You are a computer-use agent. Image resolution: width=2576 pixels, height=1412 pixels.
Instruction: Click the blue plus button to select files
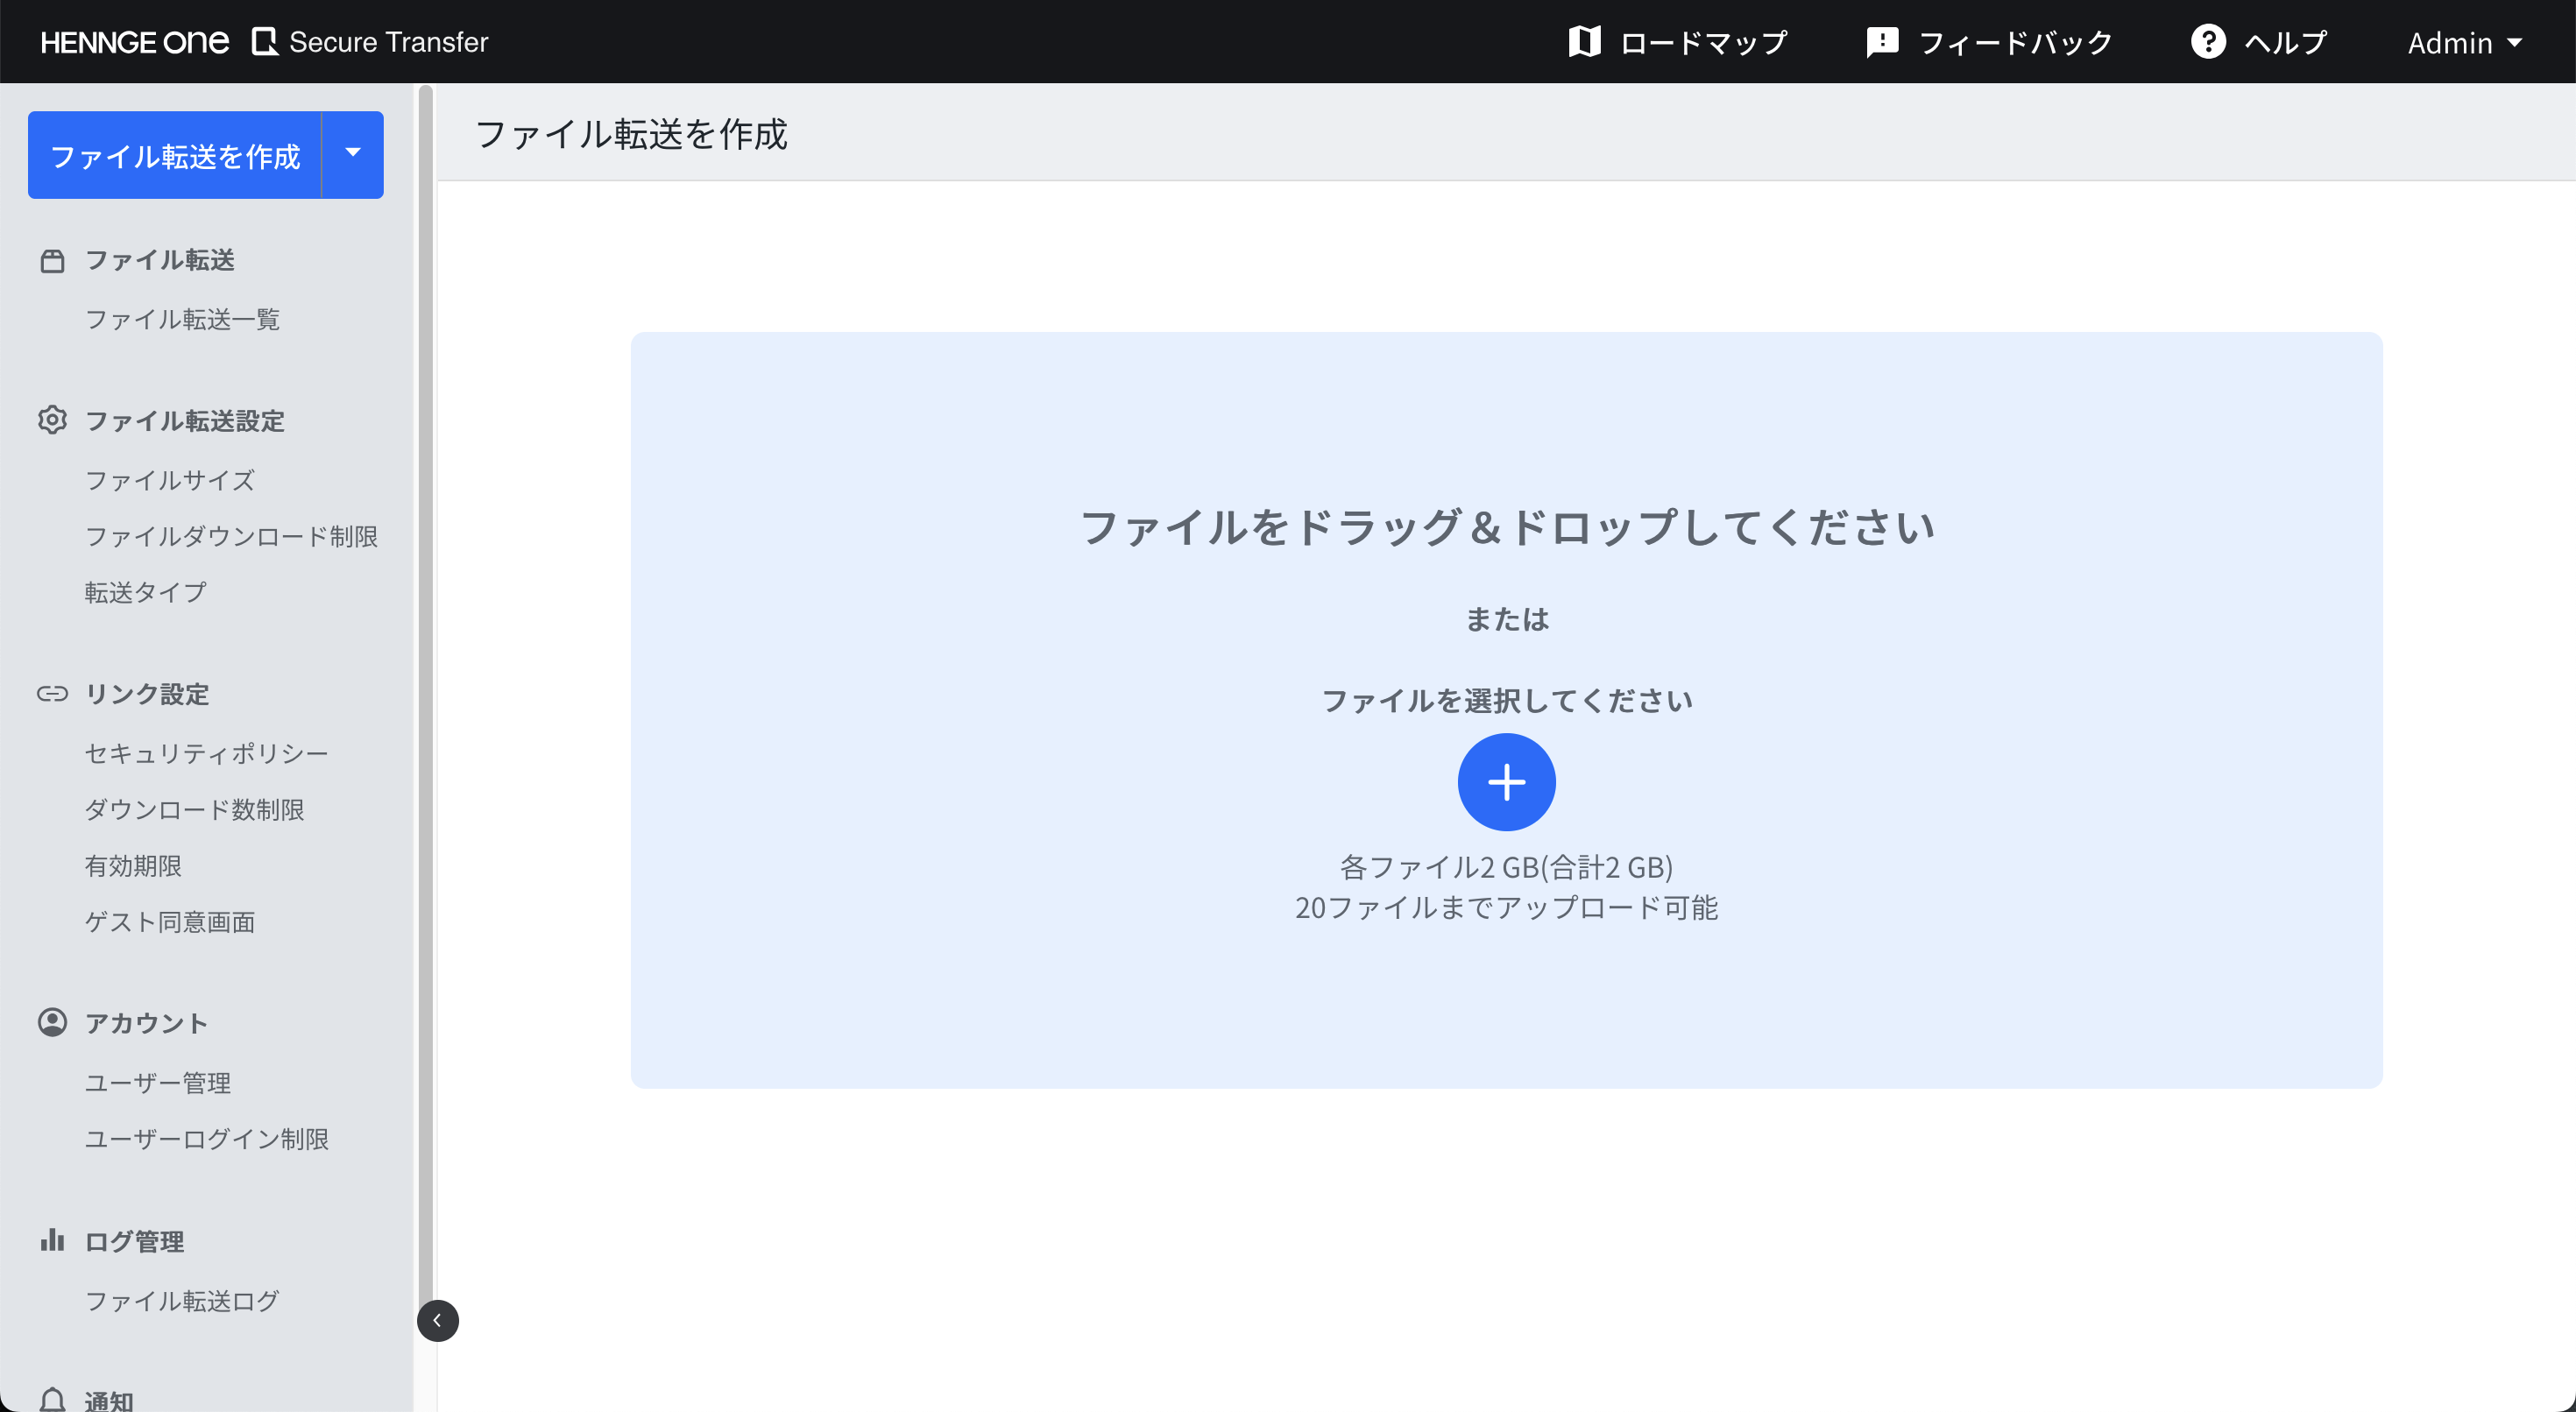(1506, 782)
